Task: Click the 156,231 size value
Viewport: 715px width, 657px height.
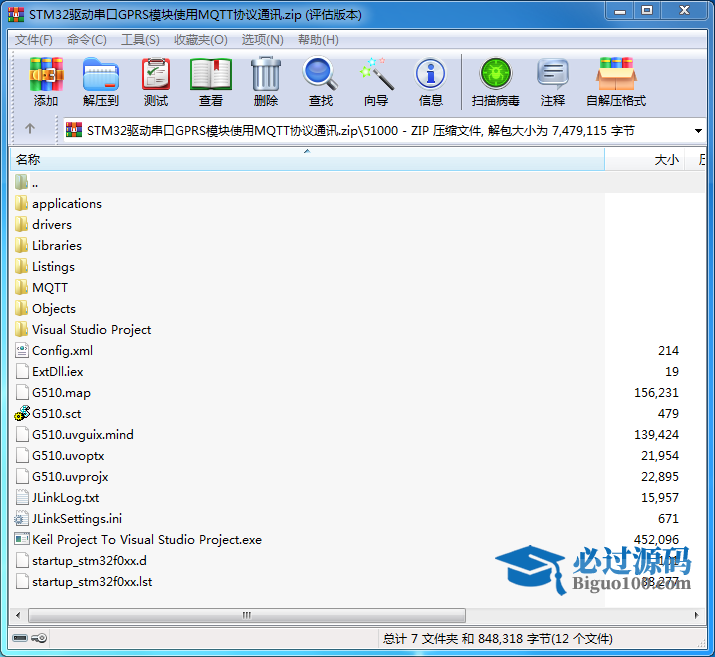Action: 656,393
